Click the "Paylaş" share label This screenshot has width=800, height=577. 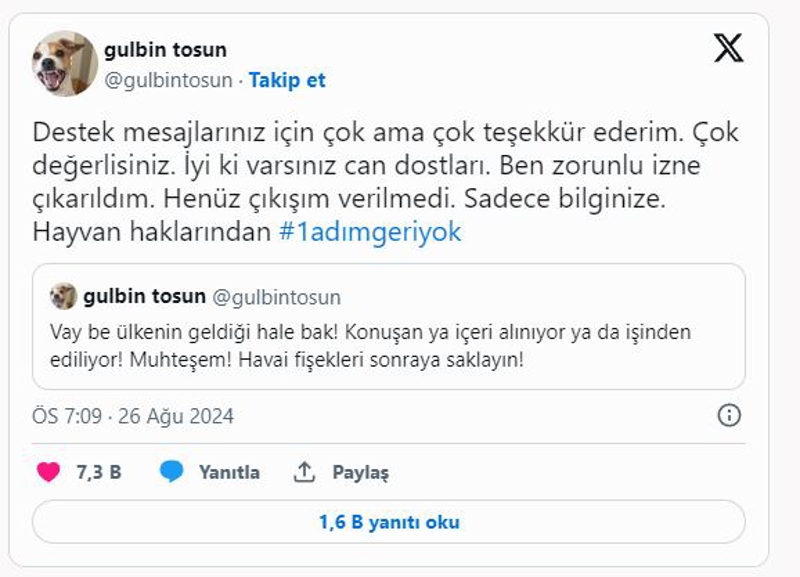tap(360, 473)
